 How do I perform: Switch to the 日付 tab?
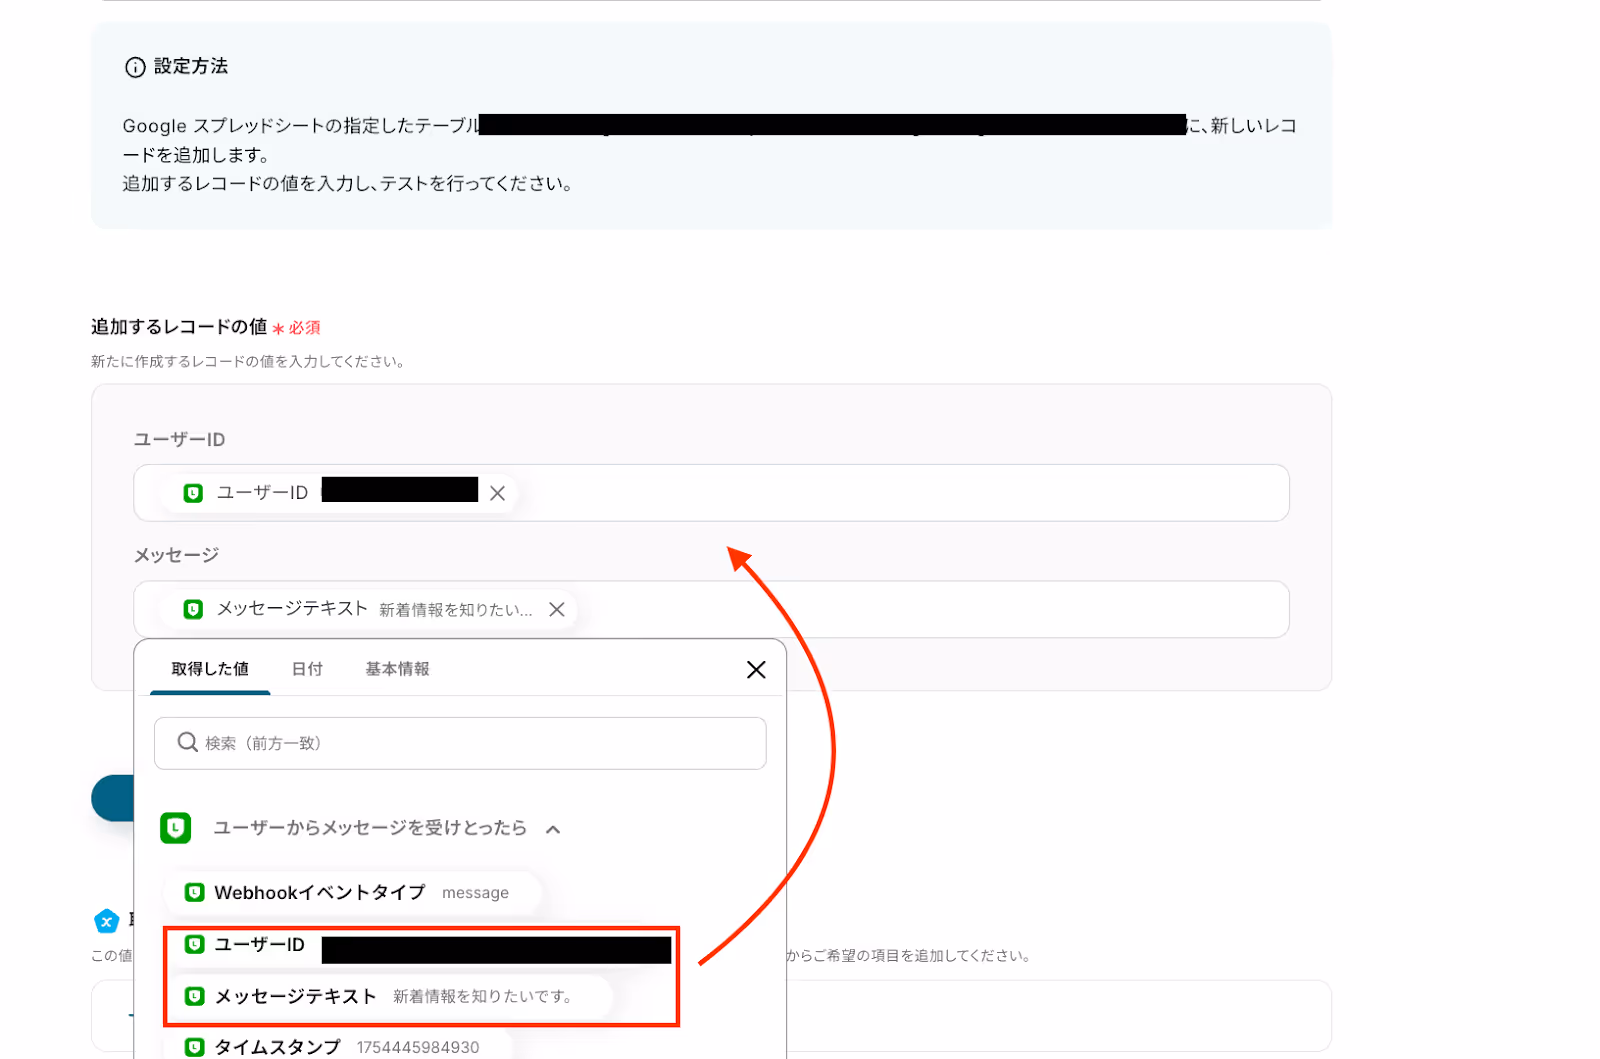[307, 669]
